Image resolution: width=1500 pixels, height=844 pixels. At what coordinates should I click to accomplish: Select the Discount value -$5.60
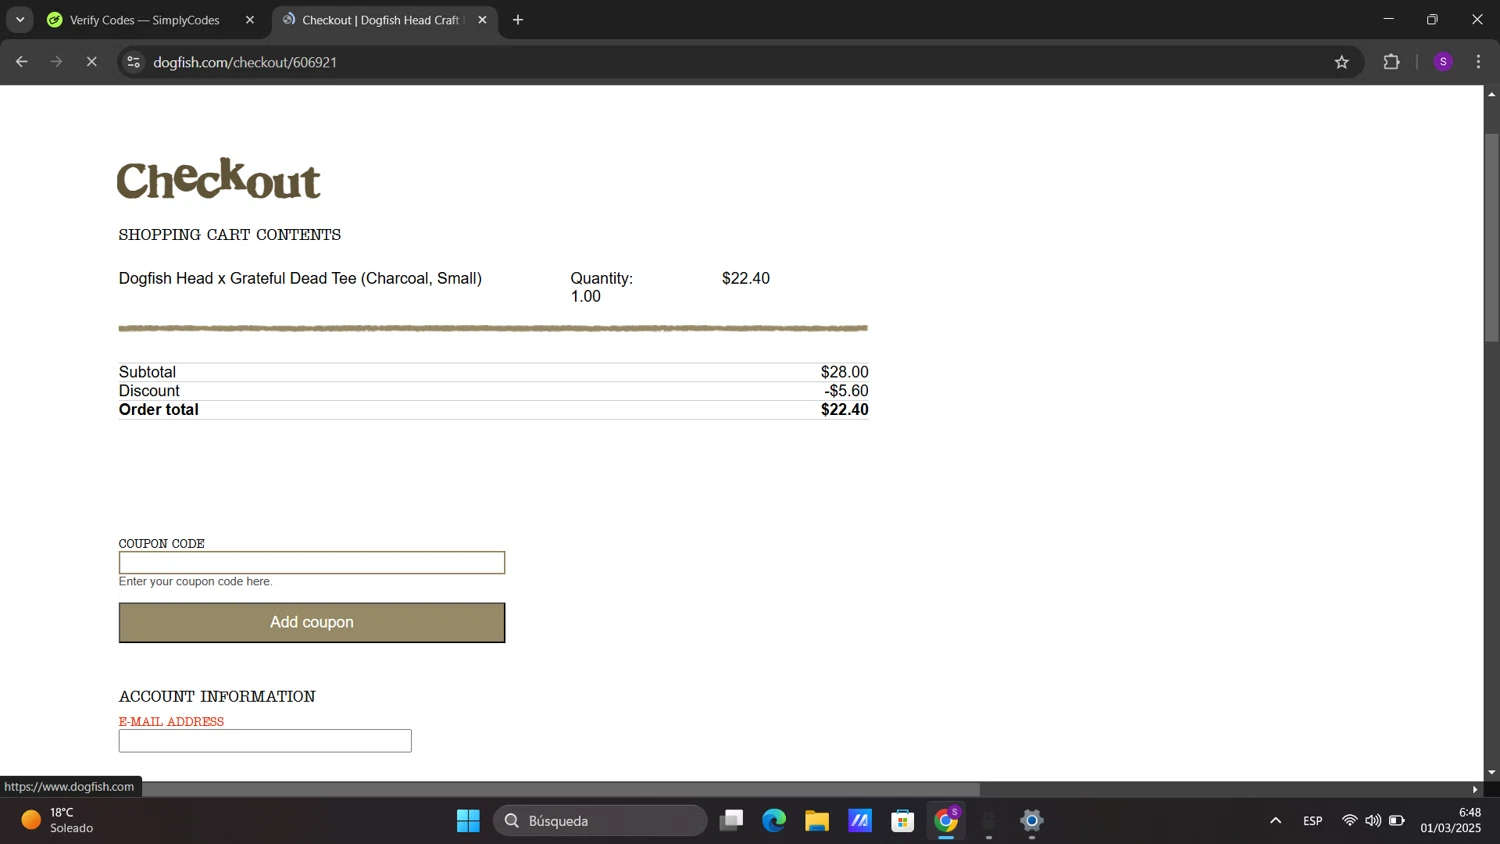[846, 391]
